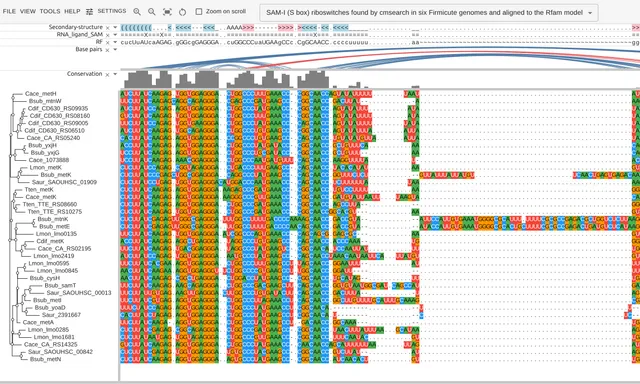Select the Lmon_lmo0845 sequence label
The image size is (640, 384).
tap(57, 271)
